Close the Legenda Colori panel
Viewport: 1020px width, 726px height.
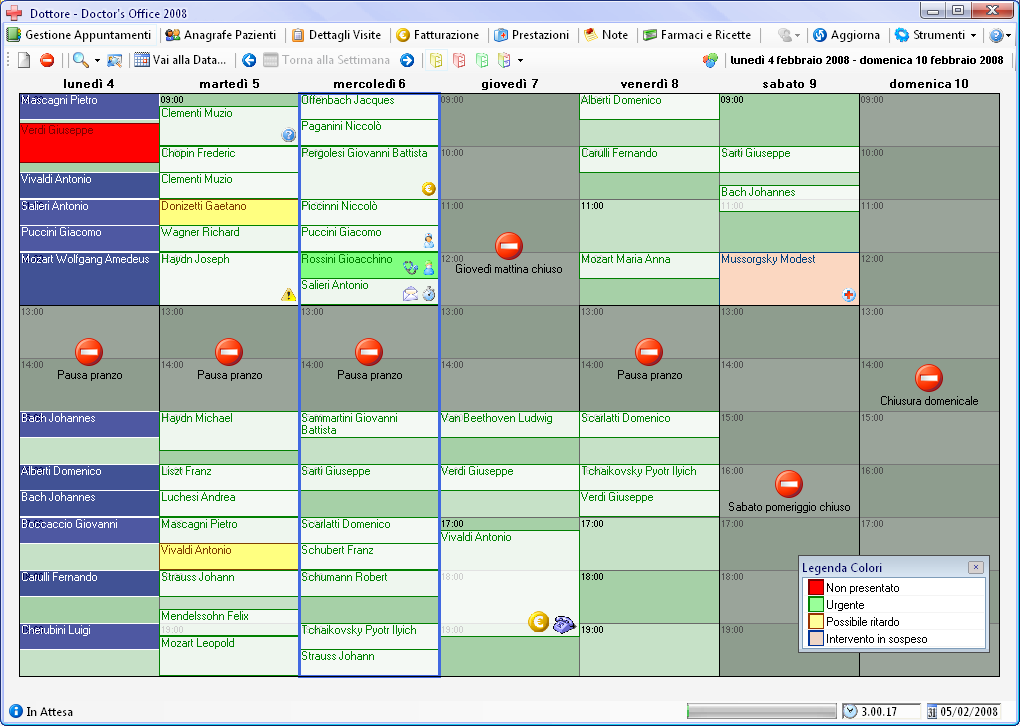(976, 567)
